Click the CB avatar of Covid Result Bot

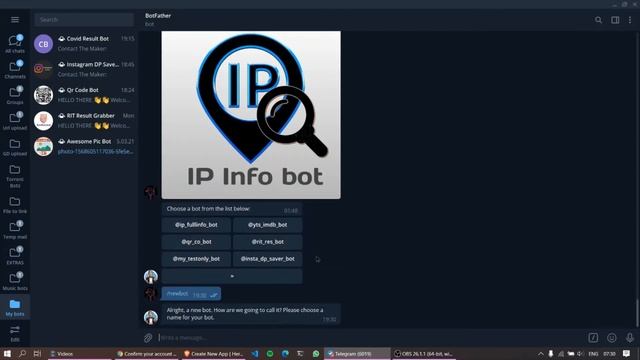point(43,44)
